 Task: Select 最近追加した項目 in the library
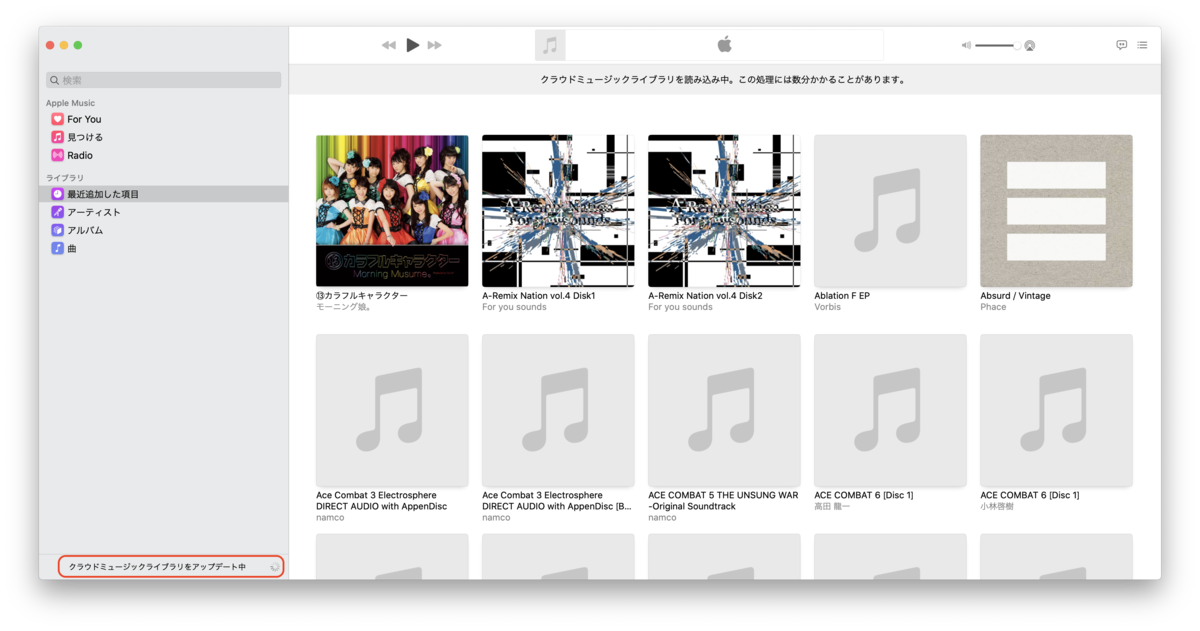tap(163, 194)
